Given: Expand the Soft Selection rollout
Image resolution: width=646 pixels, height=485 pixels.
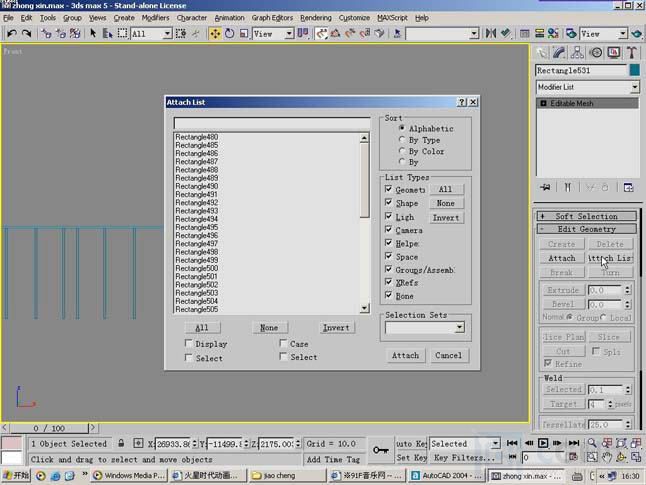Looking at the screenshot, I should point(586,216).
